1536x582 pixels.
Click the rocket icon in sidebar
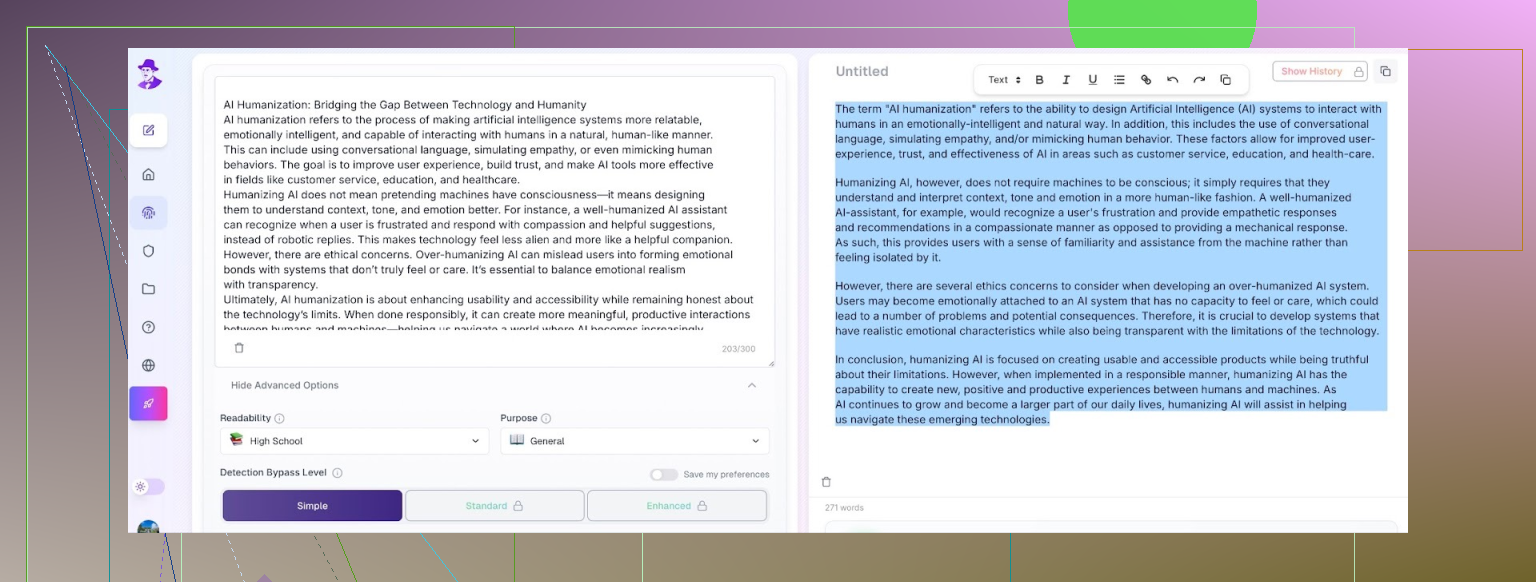coord(148,403)
